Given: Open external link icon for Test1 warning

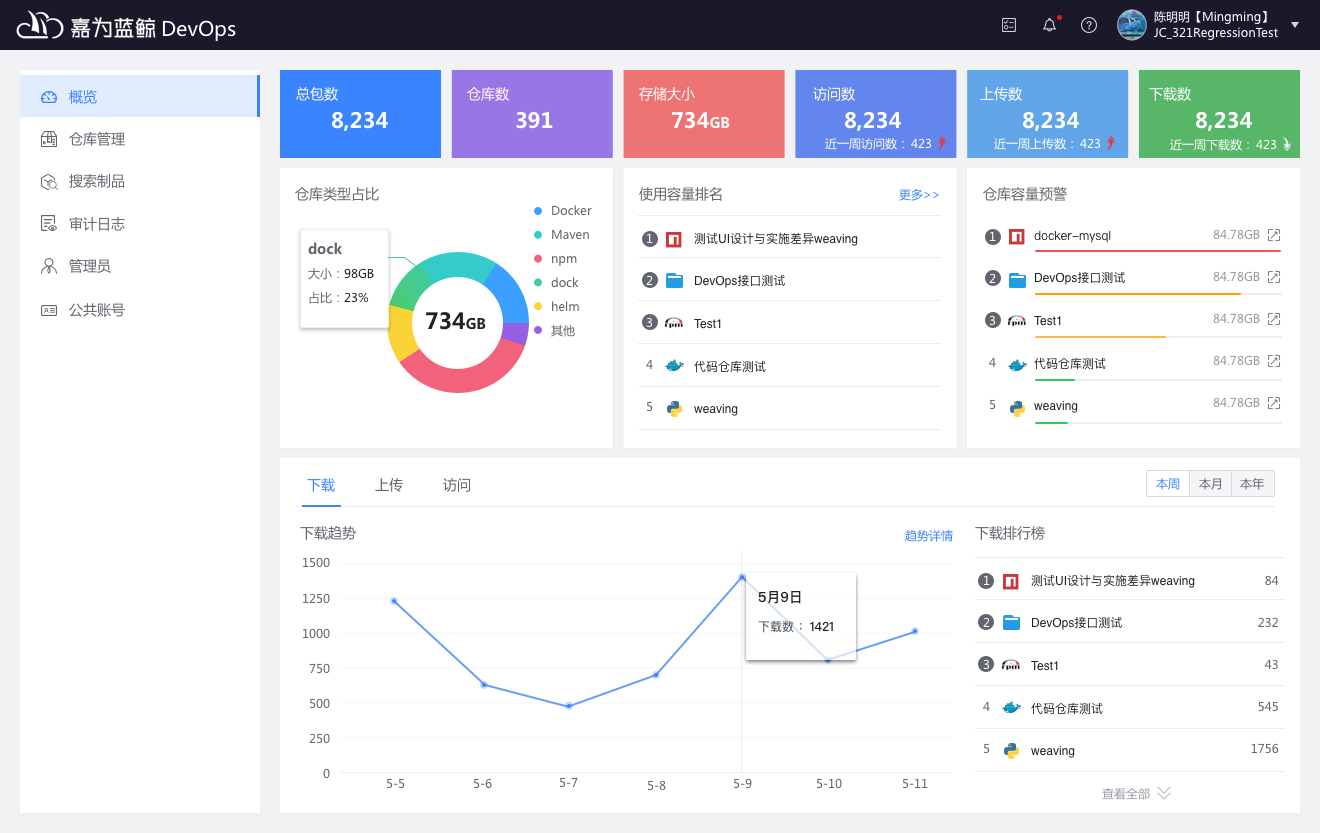Looking at the screenshot, I should (x=1274, y=319).
